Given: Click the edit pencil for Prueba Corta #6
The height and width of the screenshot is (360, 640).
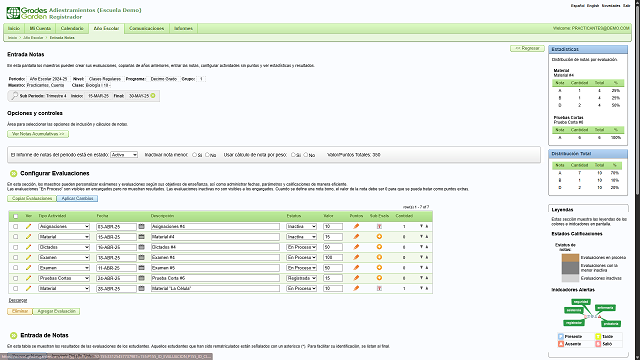Looking at the screenshot, I should pos(28,278).
